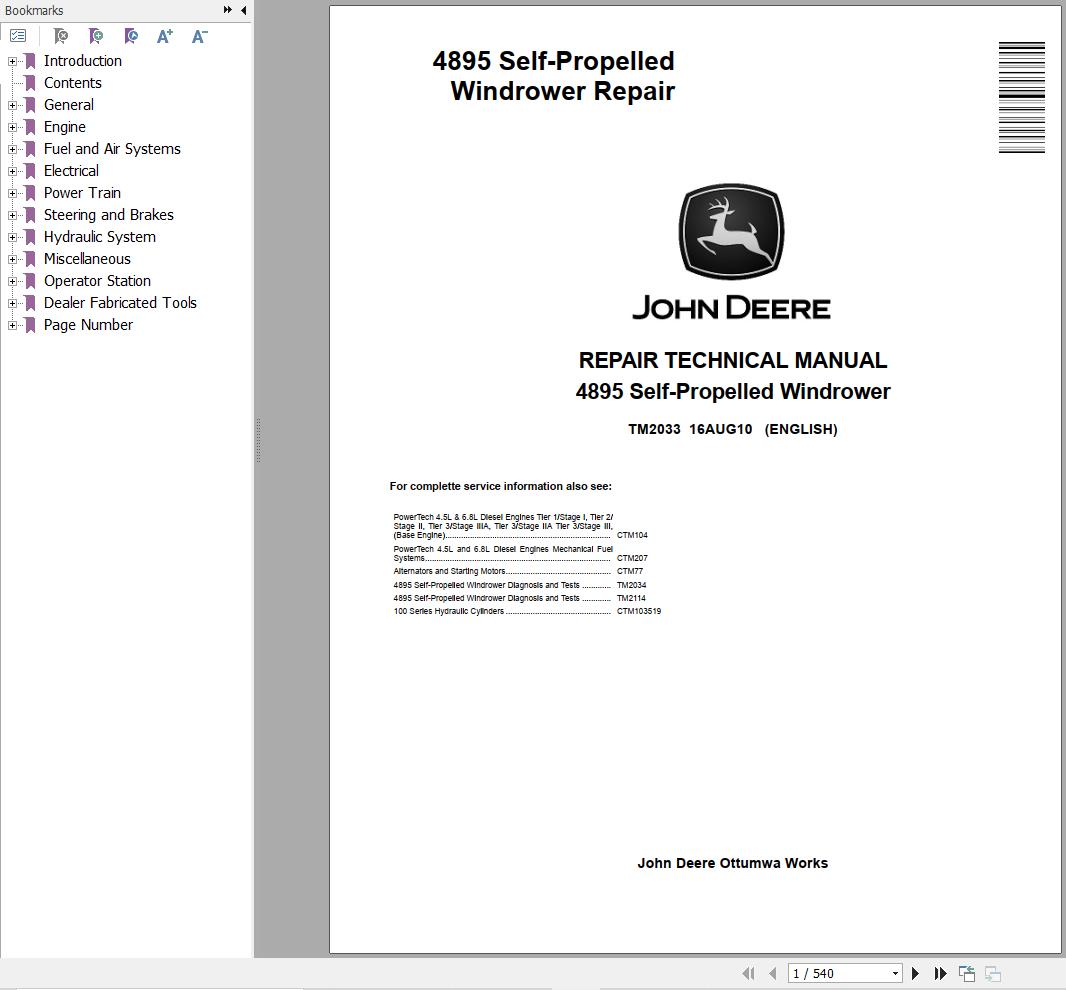Open the Contents bookmark
1066x990 pixels.
(73, 83)
